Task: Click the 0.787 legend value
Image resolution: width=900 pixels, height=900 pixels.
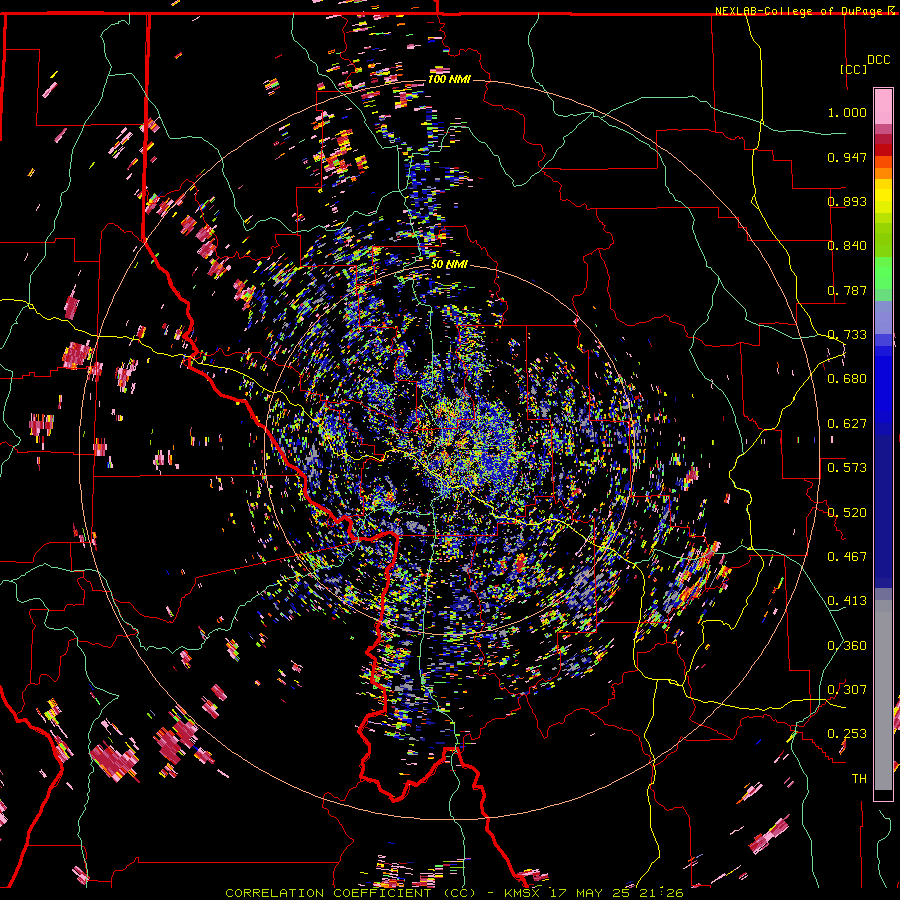Action: (x=847, y=290)
